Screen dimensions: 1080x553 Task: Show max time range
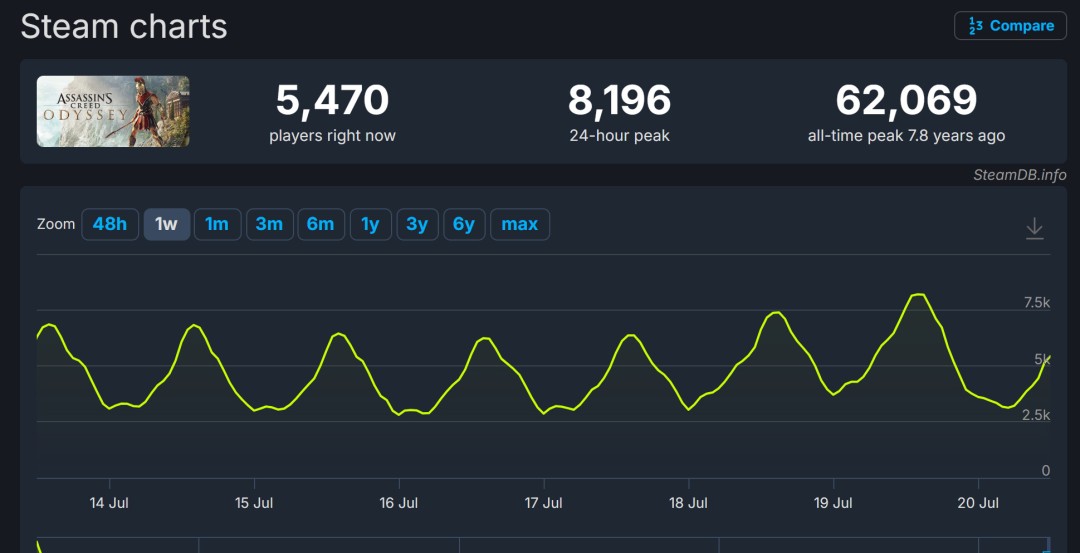tap(520, 225)
